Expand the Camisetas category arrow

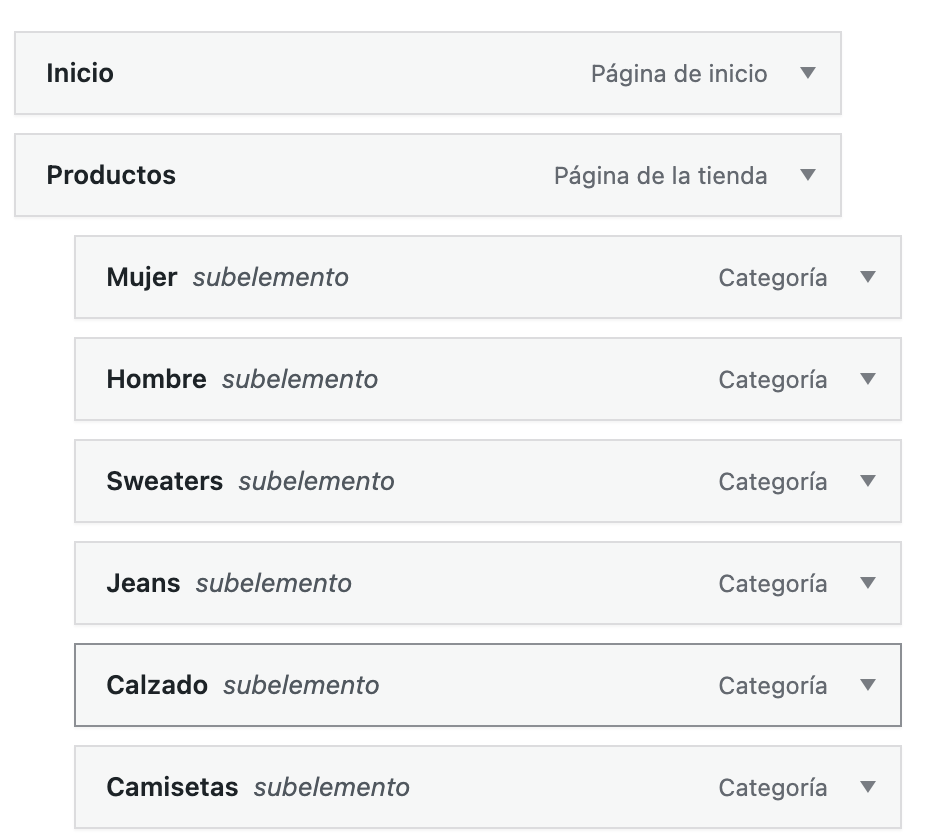coord(868,787)
